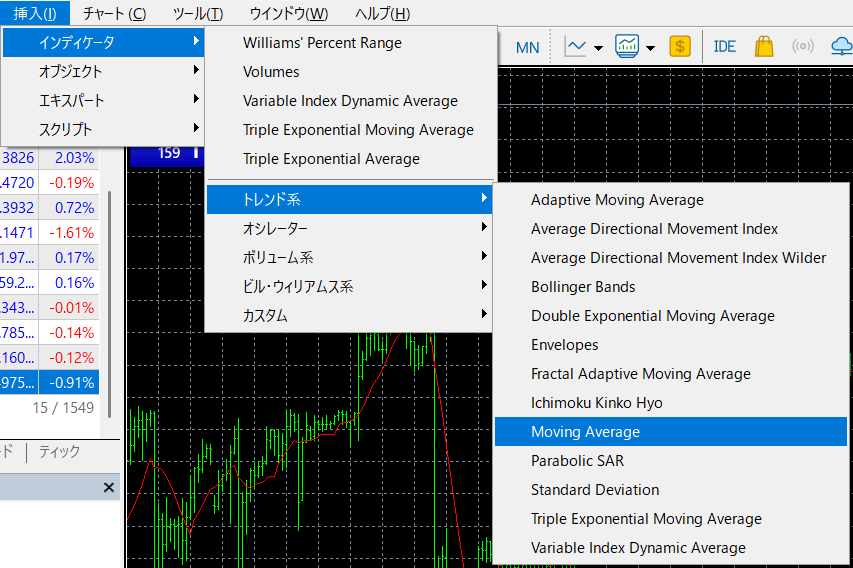Click the 0.16% change cell

tap(69, 283)
